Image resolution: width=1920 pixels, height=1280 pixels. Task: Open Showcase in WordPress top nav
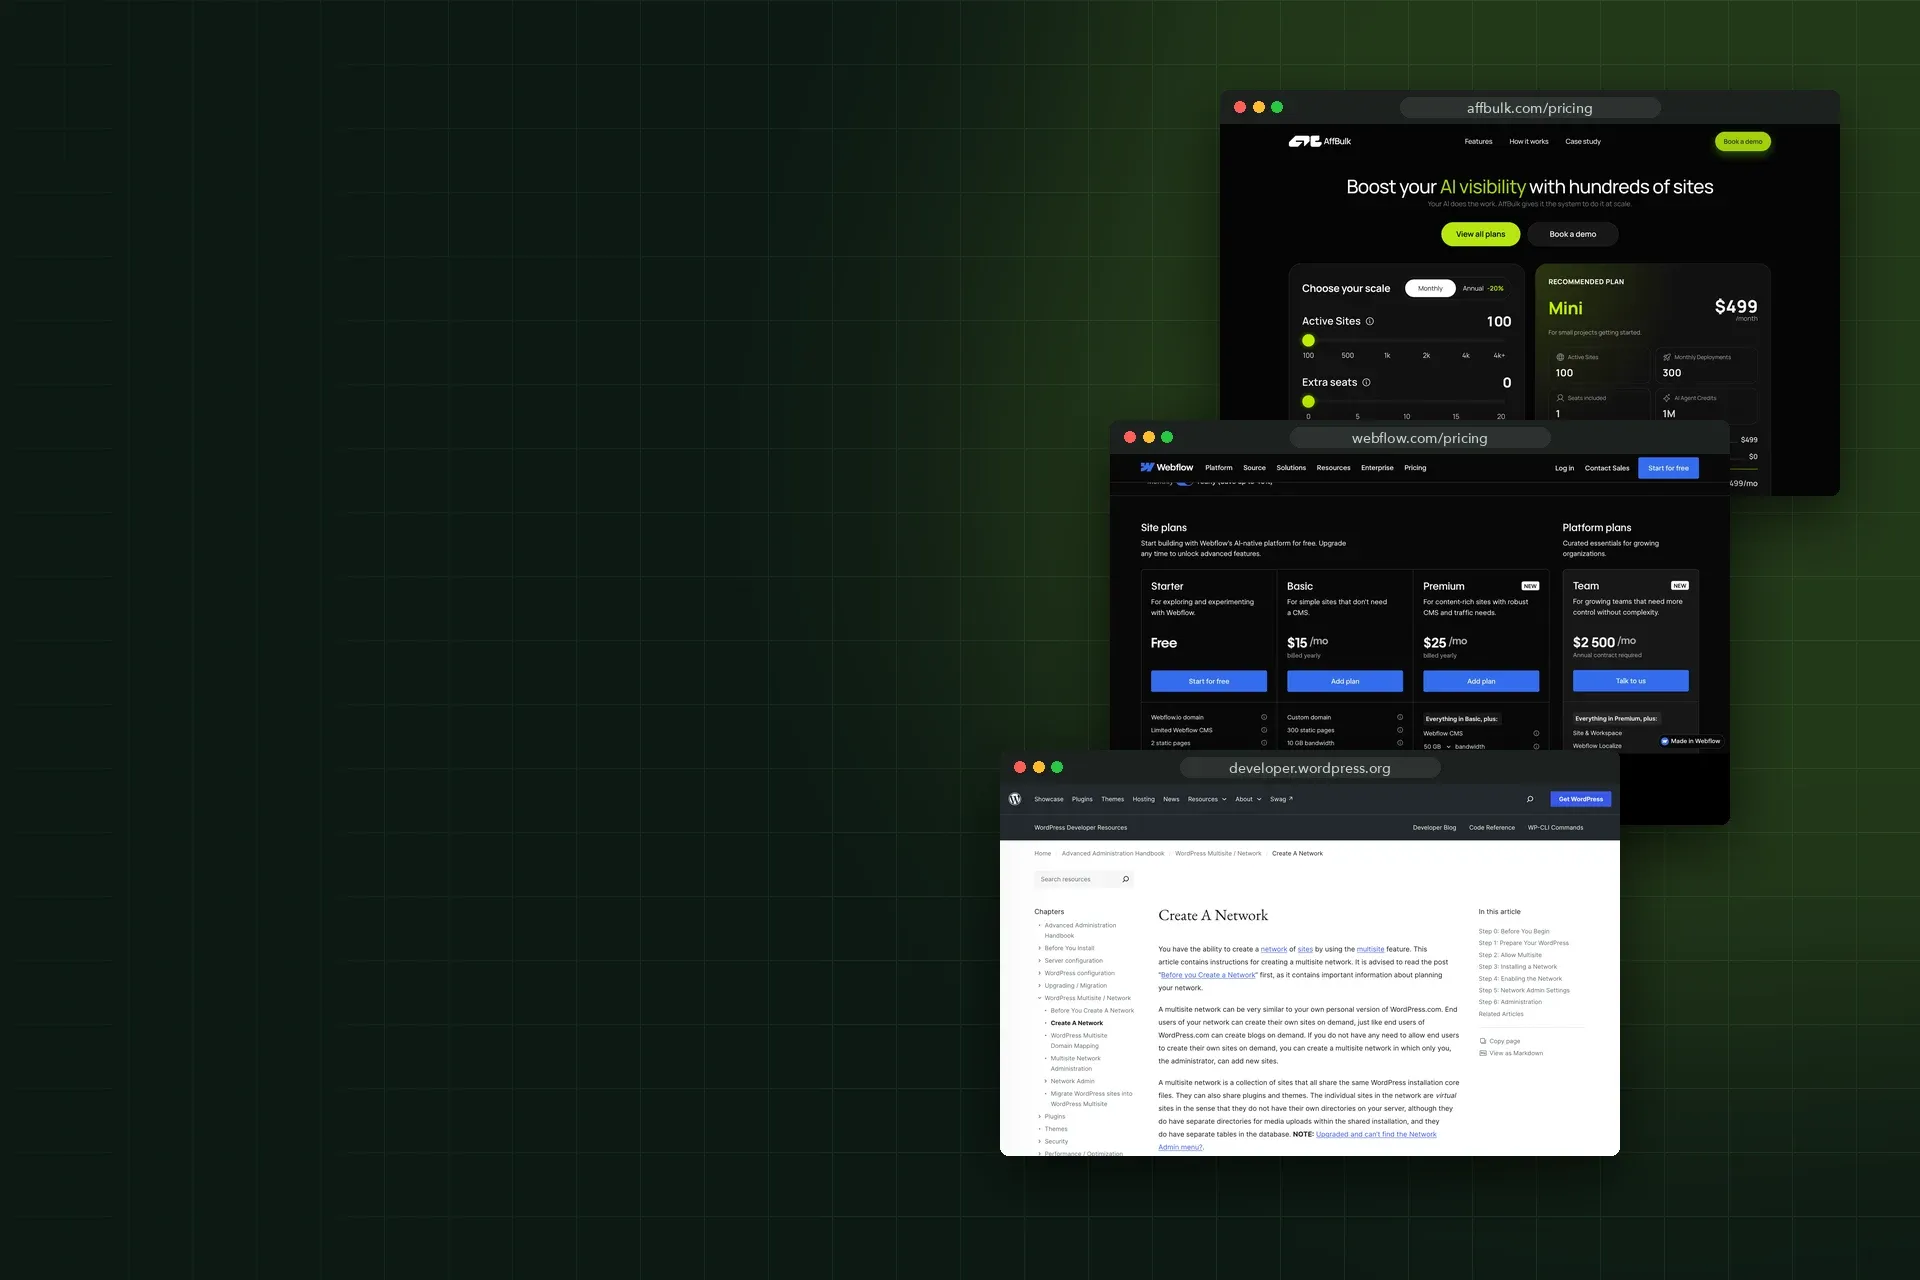pos(1049,799)
